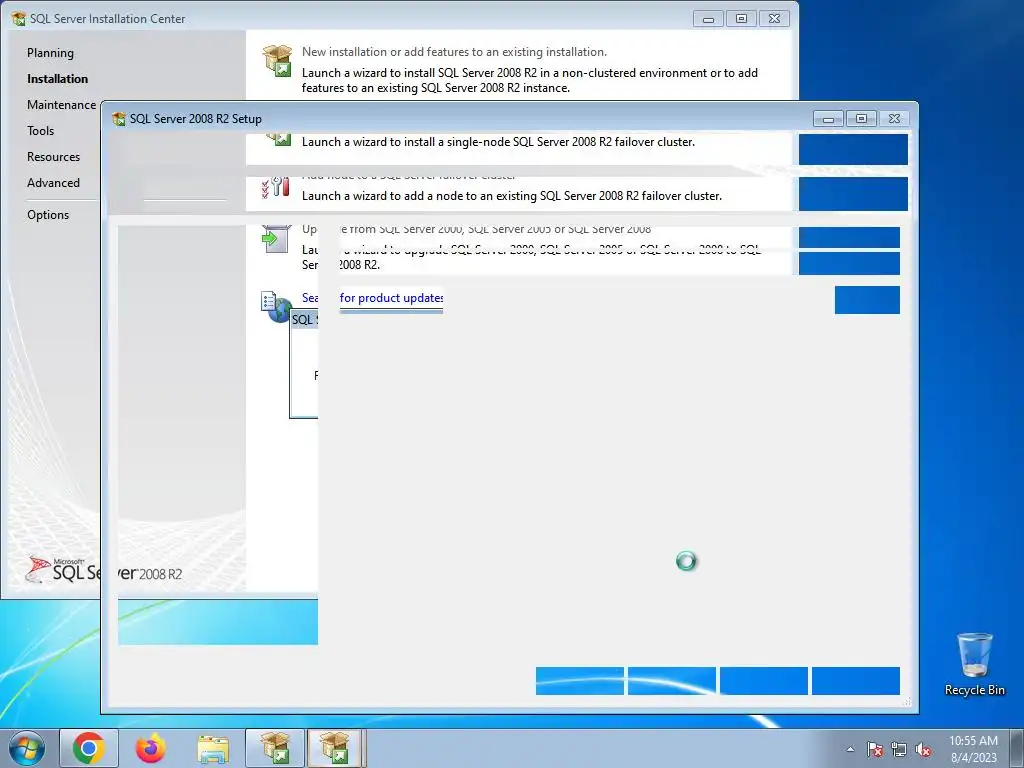Click the upgrade green arrow icon

click(276, 239)
